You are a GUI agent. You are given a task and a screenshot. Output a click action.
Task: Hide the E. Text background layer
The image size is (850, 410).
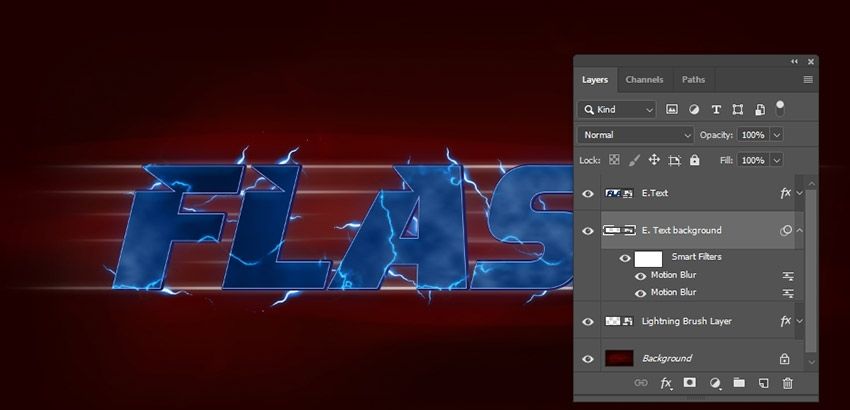pos(588,230)
